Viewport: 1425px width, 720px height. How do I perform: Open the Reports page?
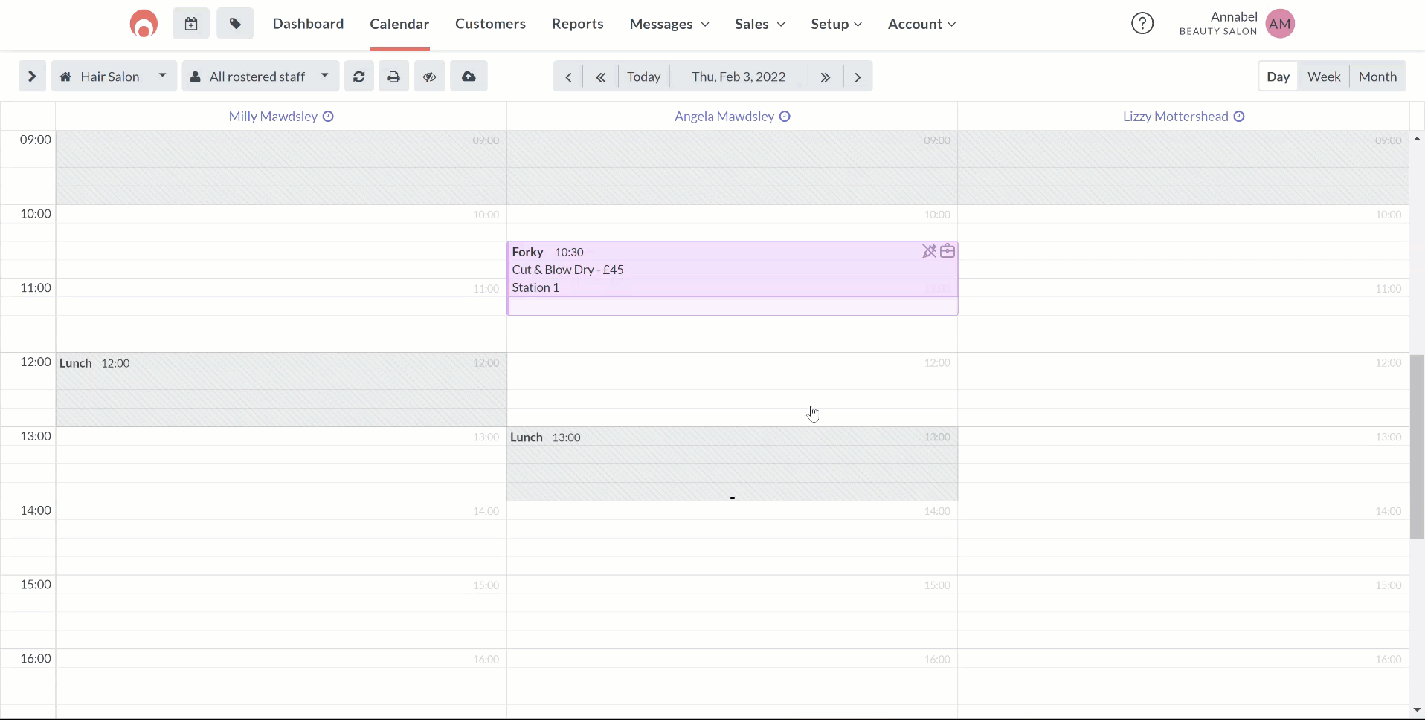577,24
